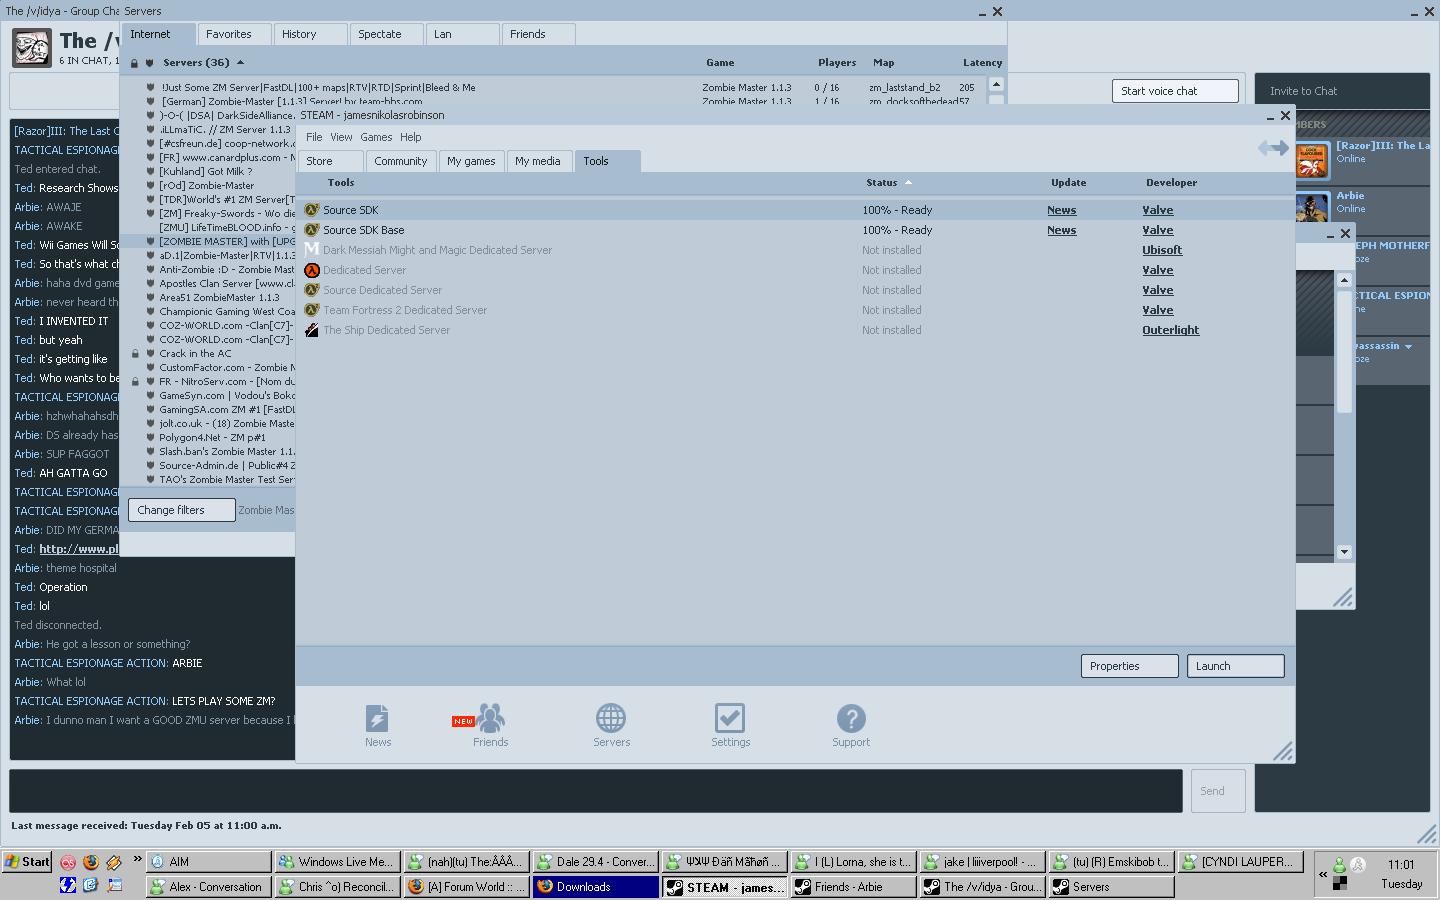
Task: Click the Steam tray icon below Messenger icon
Action: [x=1339, y=883]
